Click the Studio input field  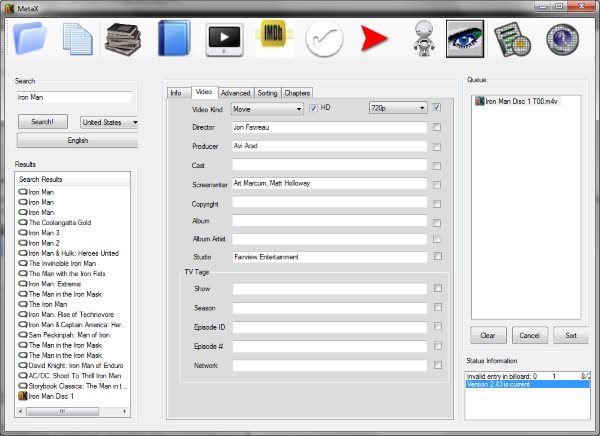[329, 257]
